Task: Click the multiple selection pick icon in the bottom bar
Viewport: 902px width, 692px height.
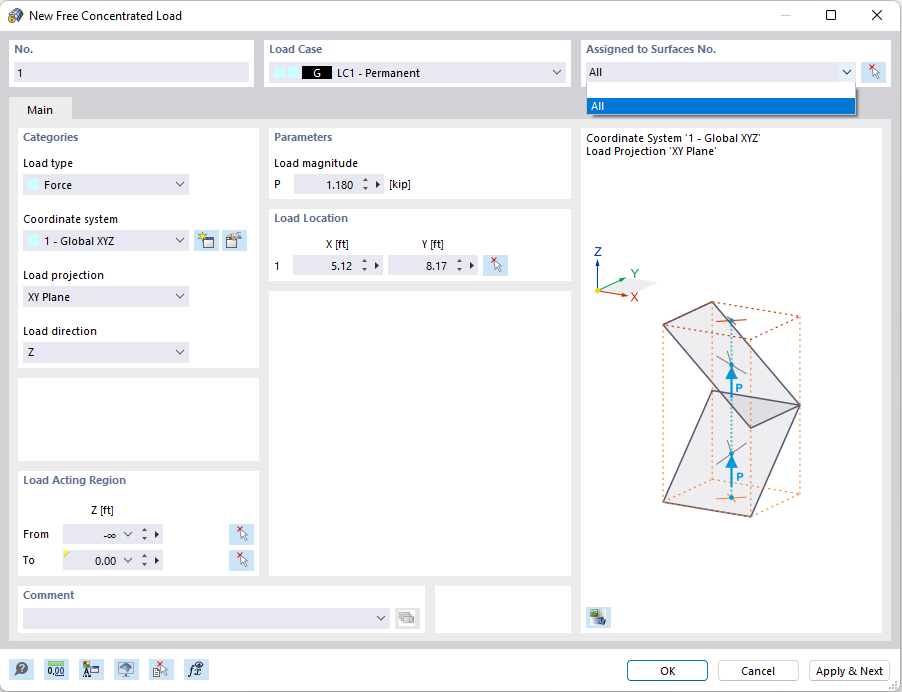Action: (161, 670)
